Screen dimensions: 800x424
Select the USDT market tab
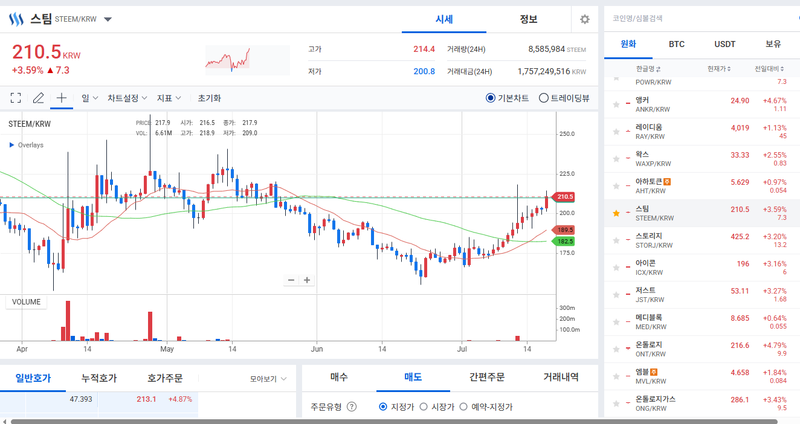click(x=724, y=44)
